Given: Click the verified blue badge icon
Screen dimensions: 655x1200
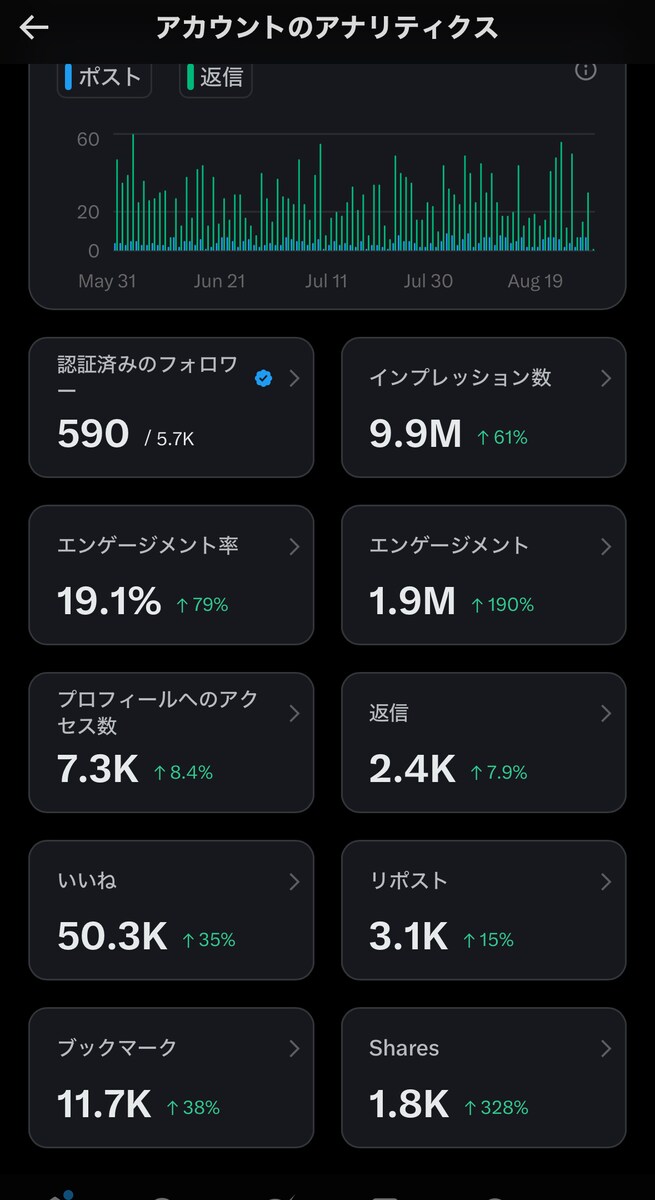Looking at the screenshot, I should 263,378.
